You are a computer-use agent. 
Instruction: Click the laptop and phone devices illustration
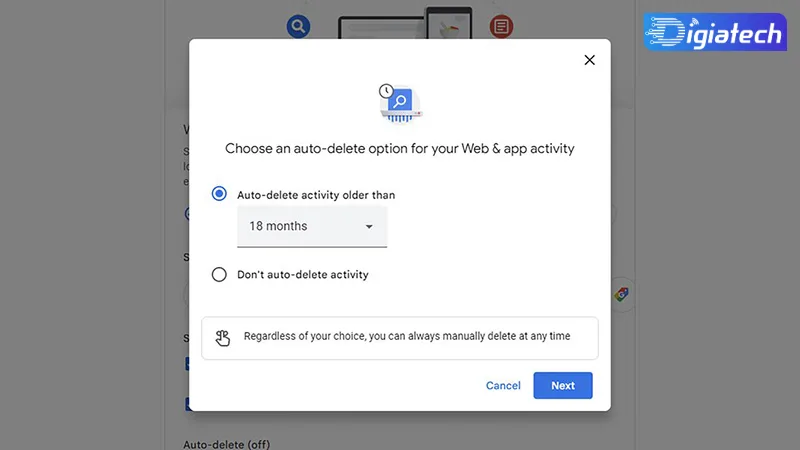click(405, 23)
